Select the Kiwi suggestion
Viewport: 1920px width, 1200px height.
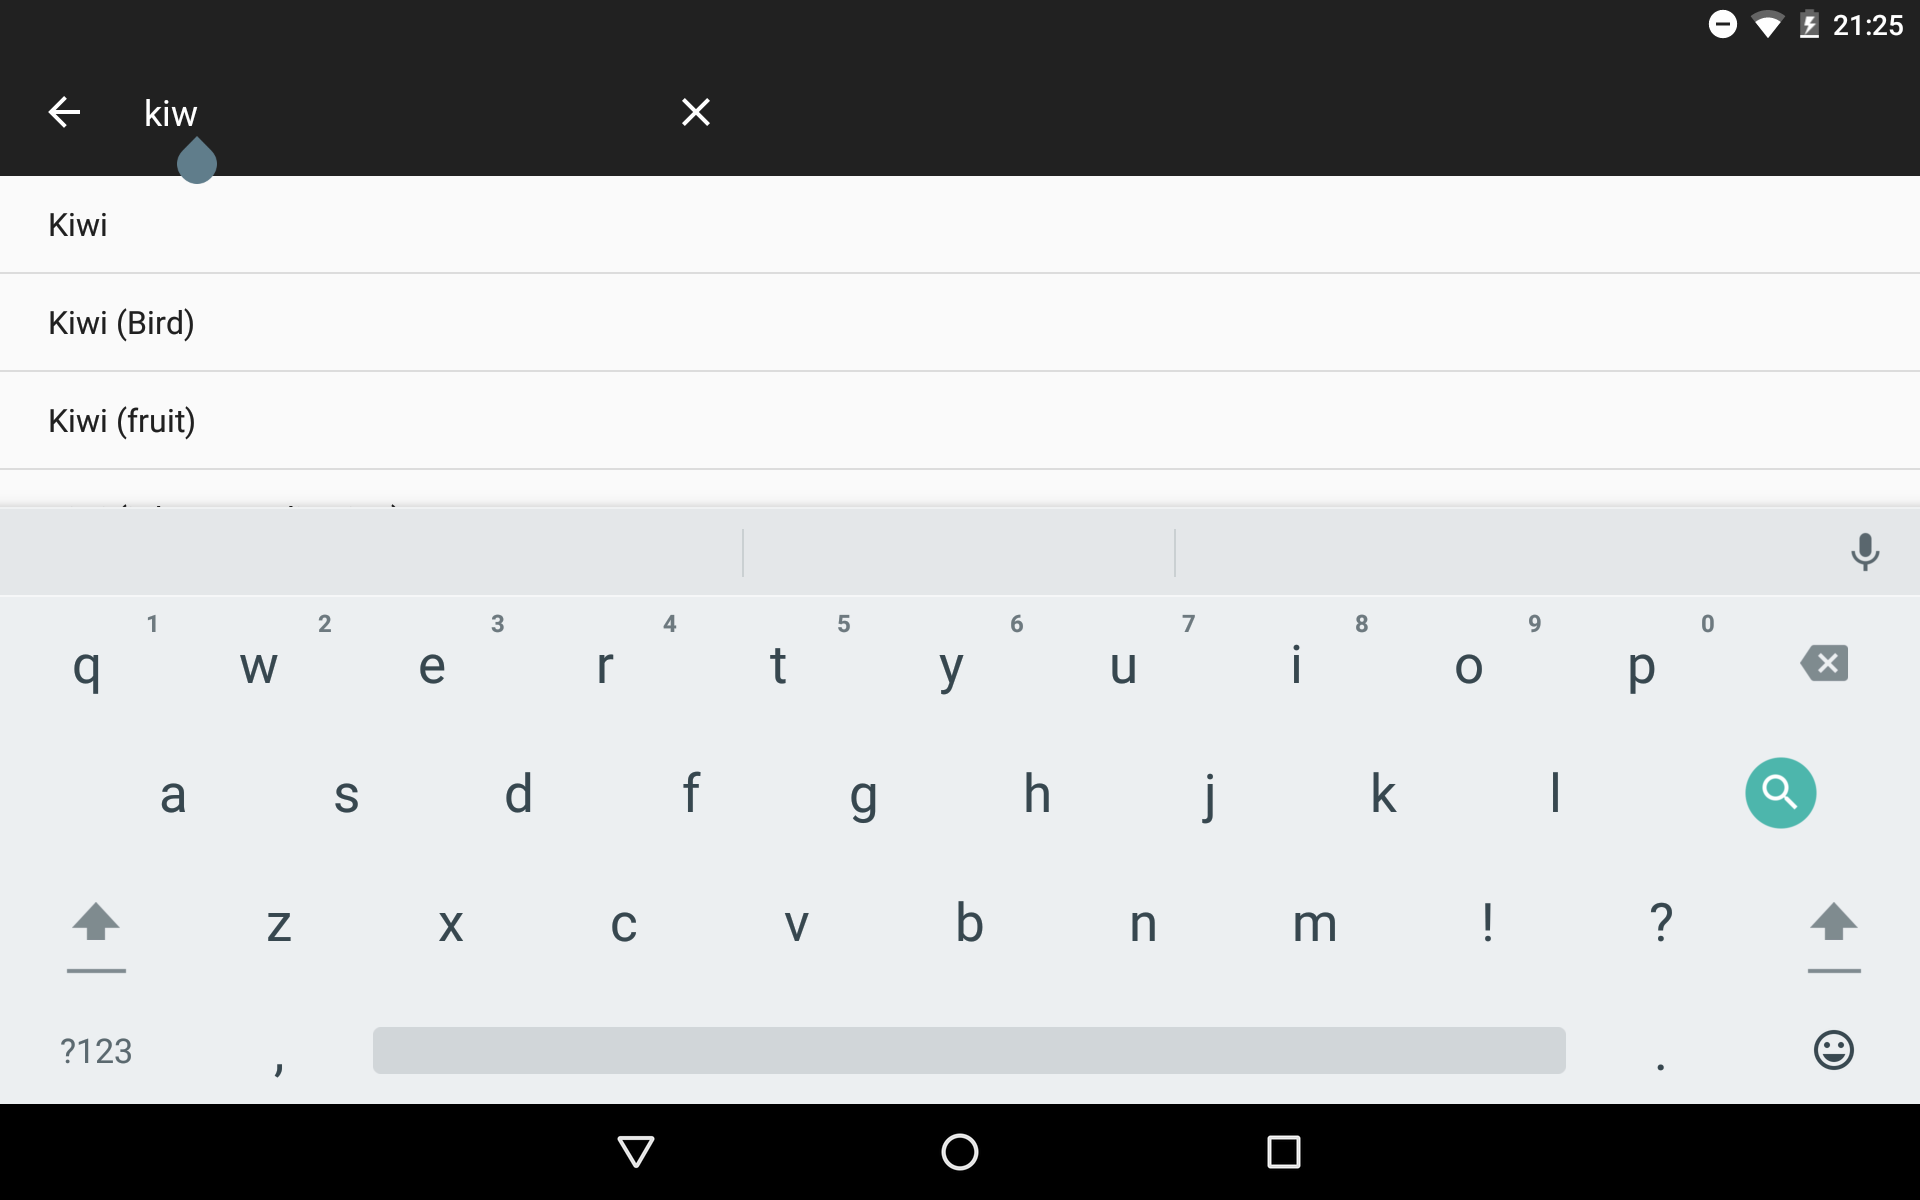pyautogui.click(x=960, y=225)
